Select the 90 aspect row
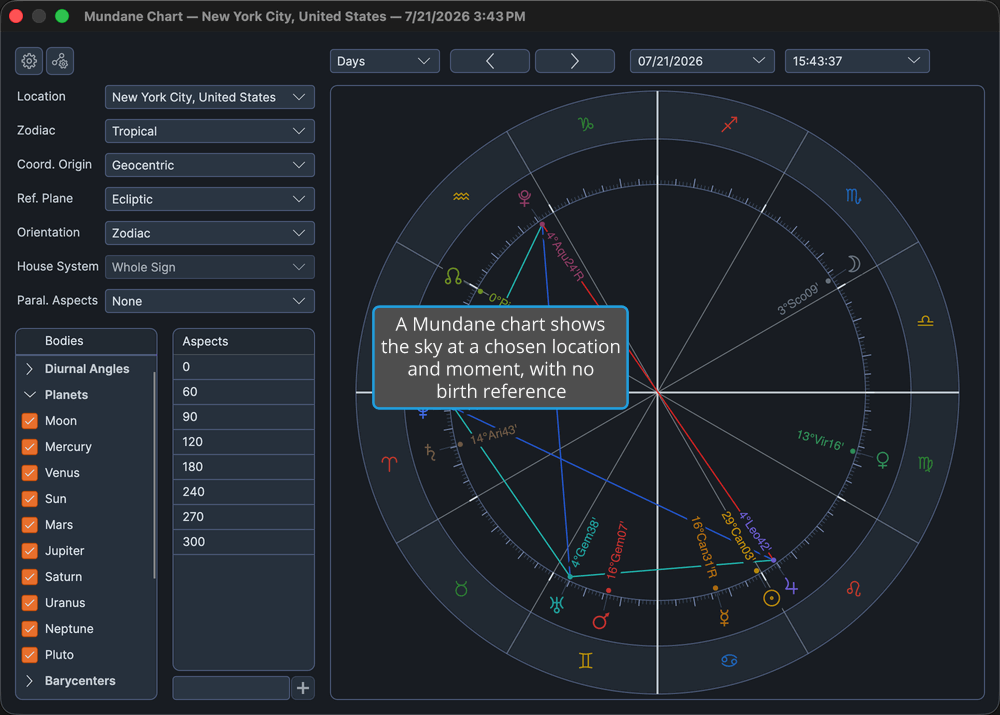This screenshot has height=715, width=1000. click(244, 416)
